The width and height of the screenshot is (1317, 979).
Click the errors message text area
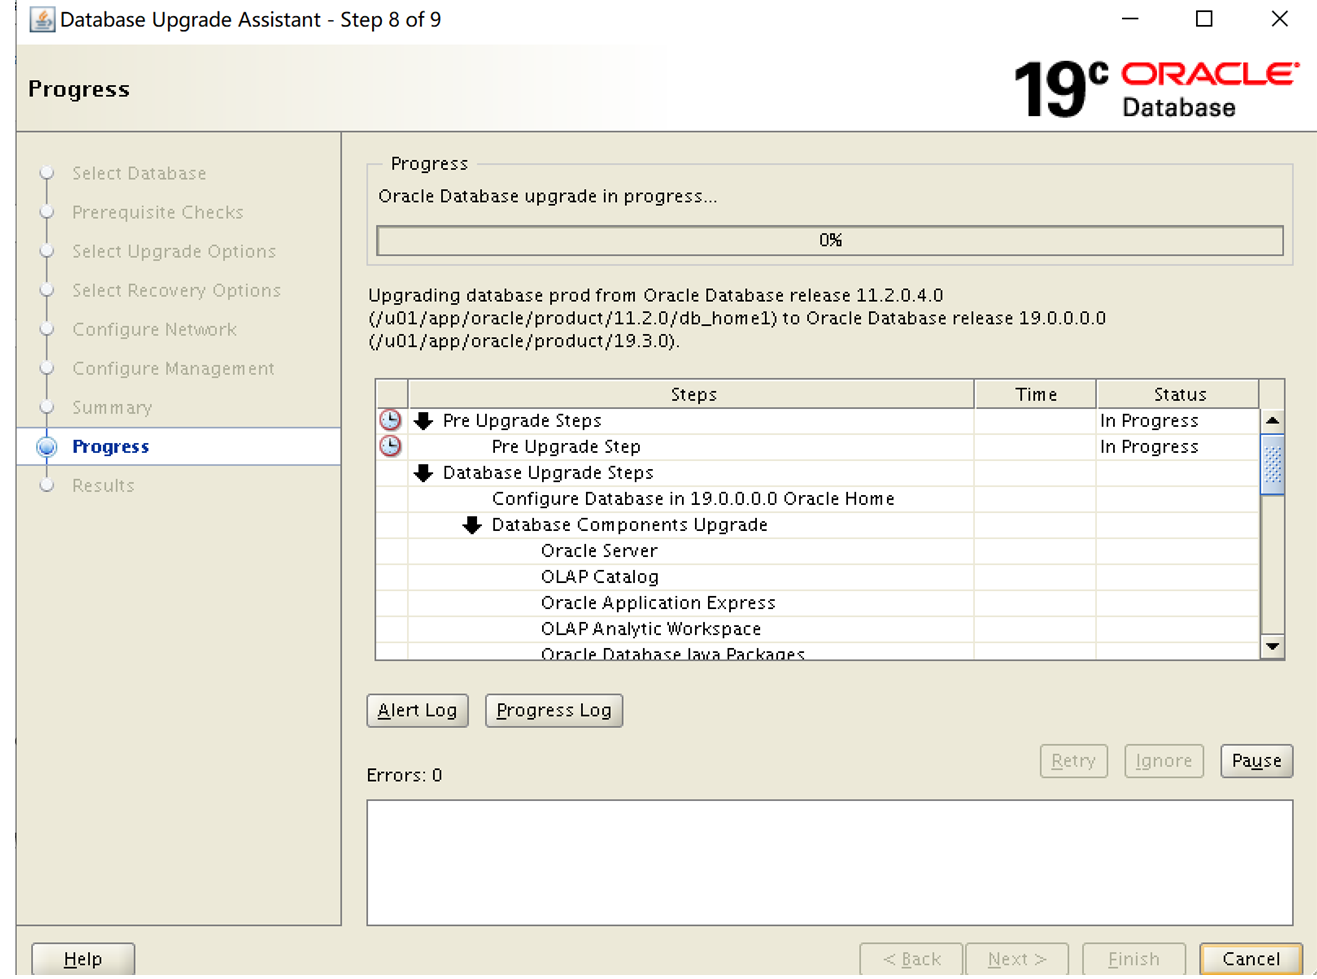point(830,862)
